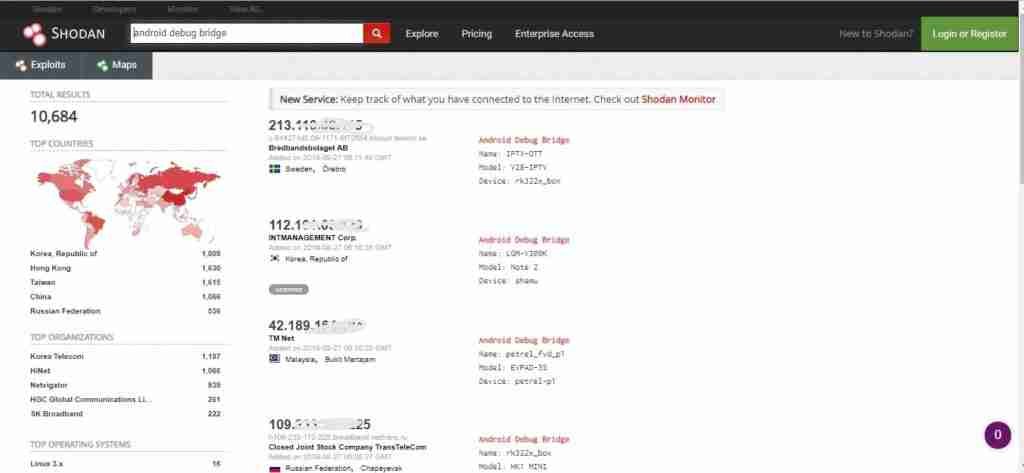Viewport: 1024px width, 473px height.
Task: Click Korea, Republic of in second result
Action: pyautogui.click(x=316, y=259)
